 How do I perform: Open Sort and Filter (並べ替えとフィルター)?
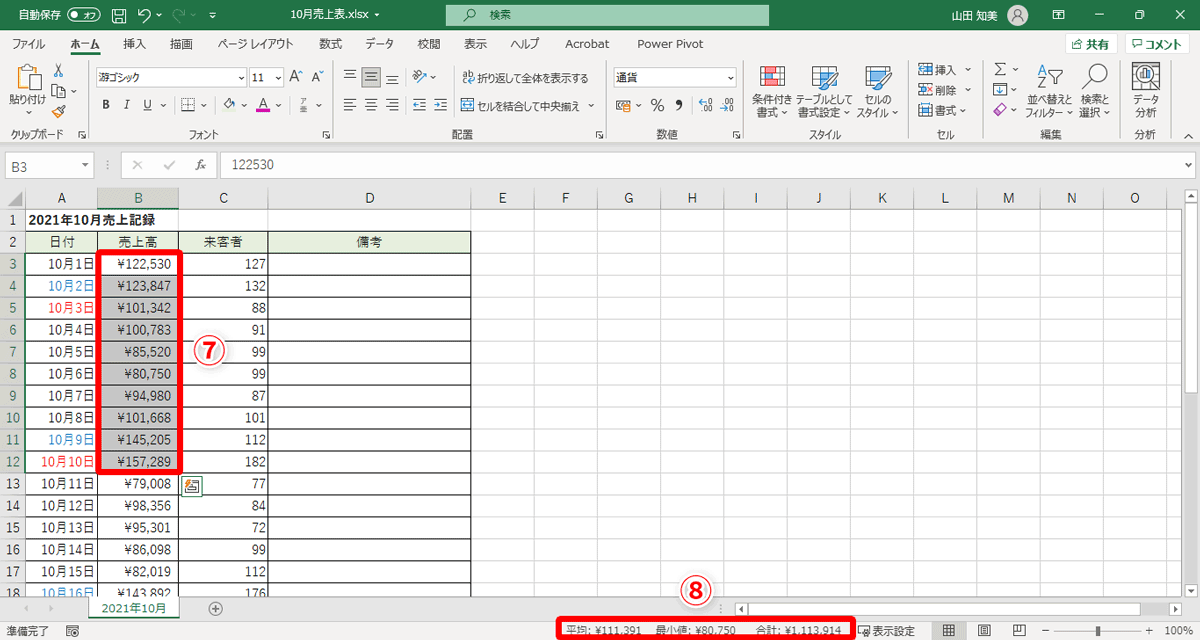(x=1048, y=91)
